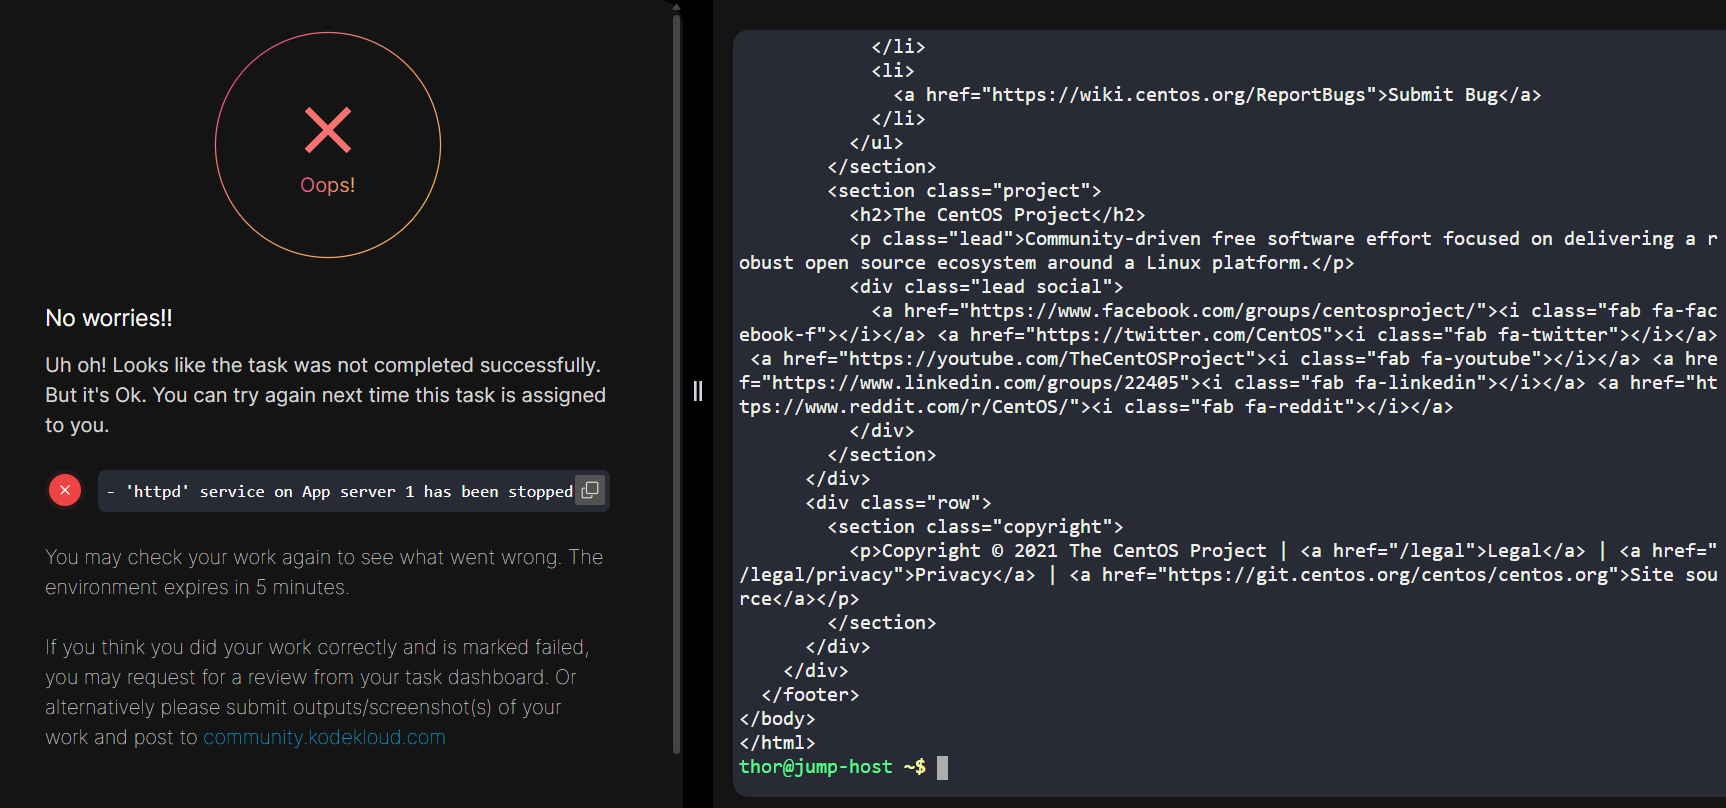Click the large red X failure icon
Image resolution: width=1726 pixels, height=808 pixels.
point(328,130)
